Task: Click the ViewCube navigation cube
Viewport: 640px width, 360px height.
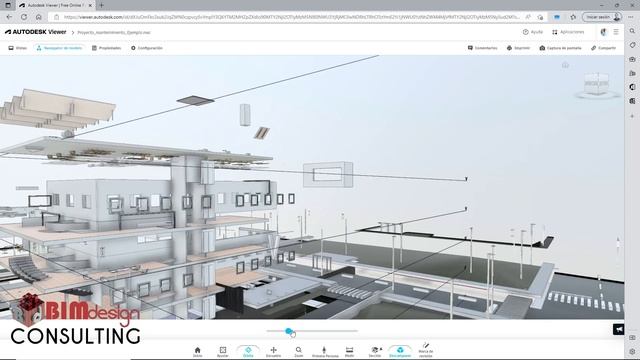Action: tap(597, 83)
